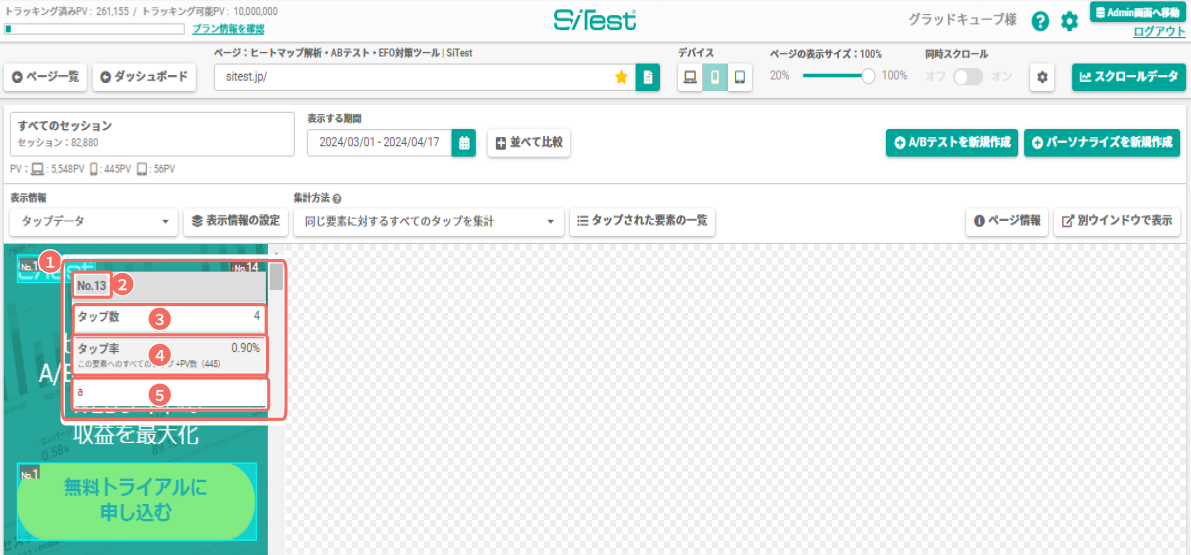1191x555 pixels.
Task: Click the tracking PV progress bar
Action: (95, 29)
